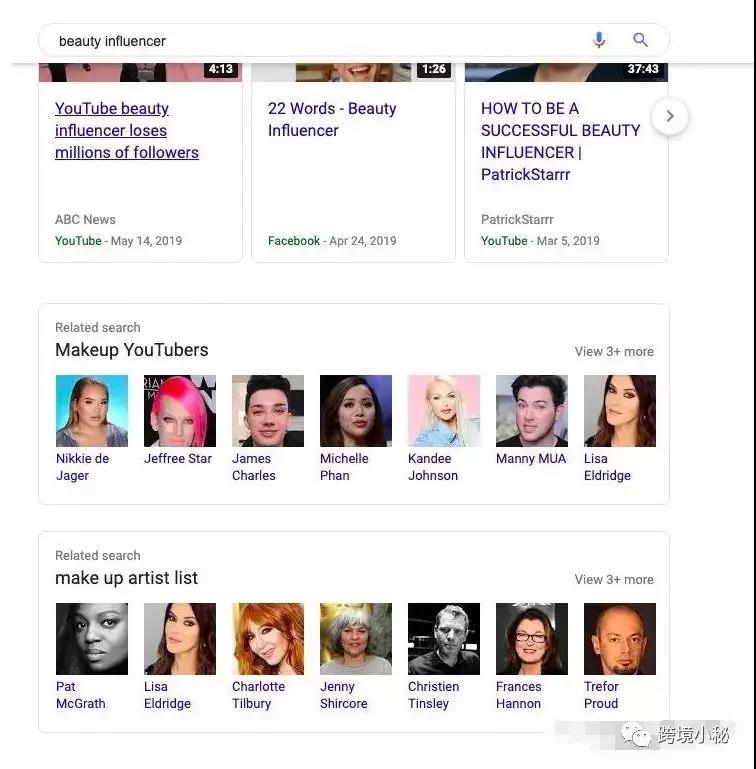This screenshot has height=769, width=756.
Task: Expand make up artist list View 3+ more
Action: tap(614, 579)
